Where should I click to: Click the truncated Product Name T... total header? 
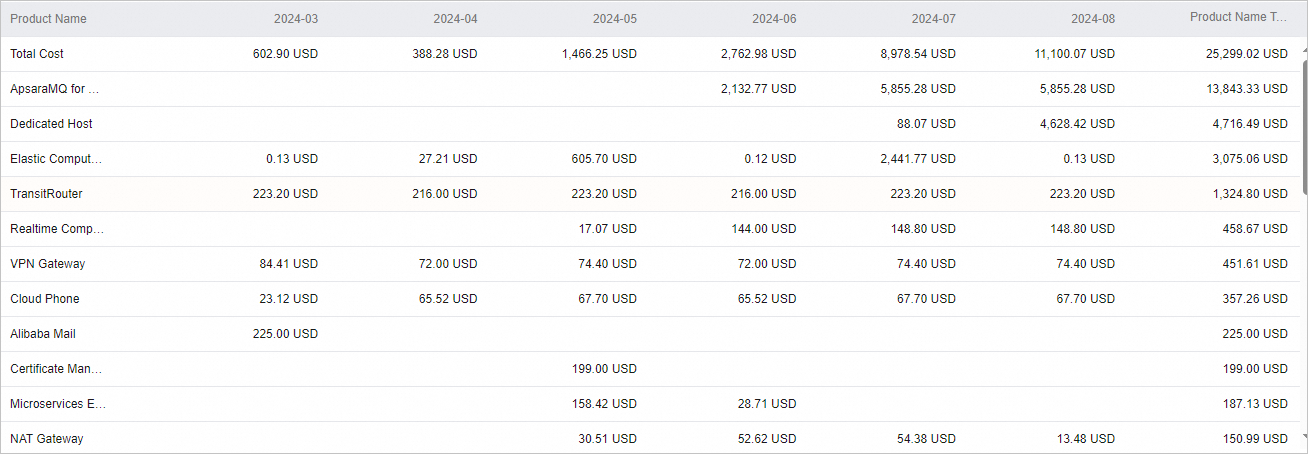point(1238,18)
